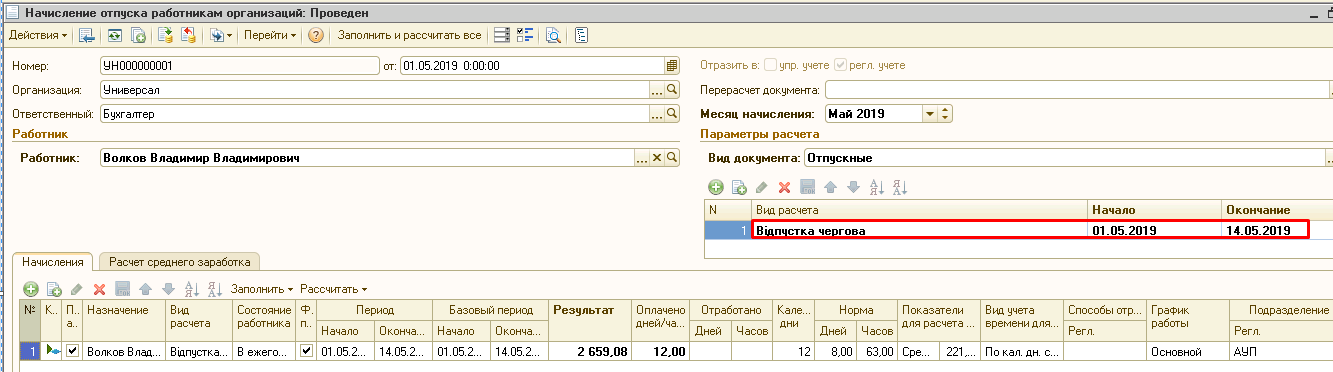Toggle упр. учете checkbox

pyautogui.click(x=770, y=66)
